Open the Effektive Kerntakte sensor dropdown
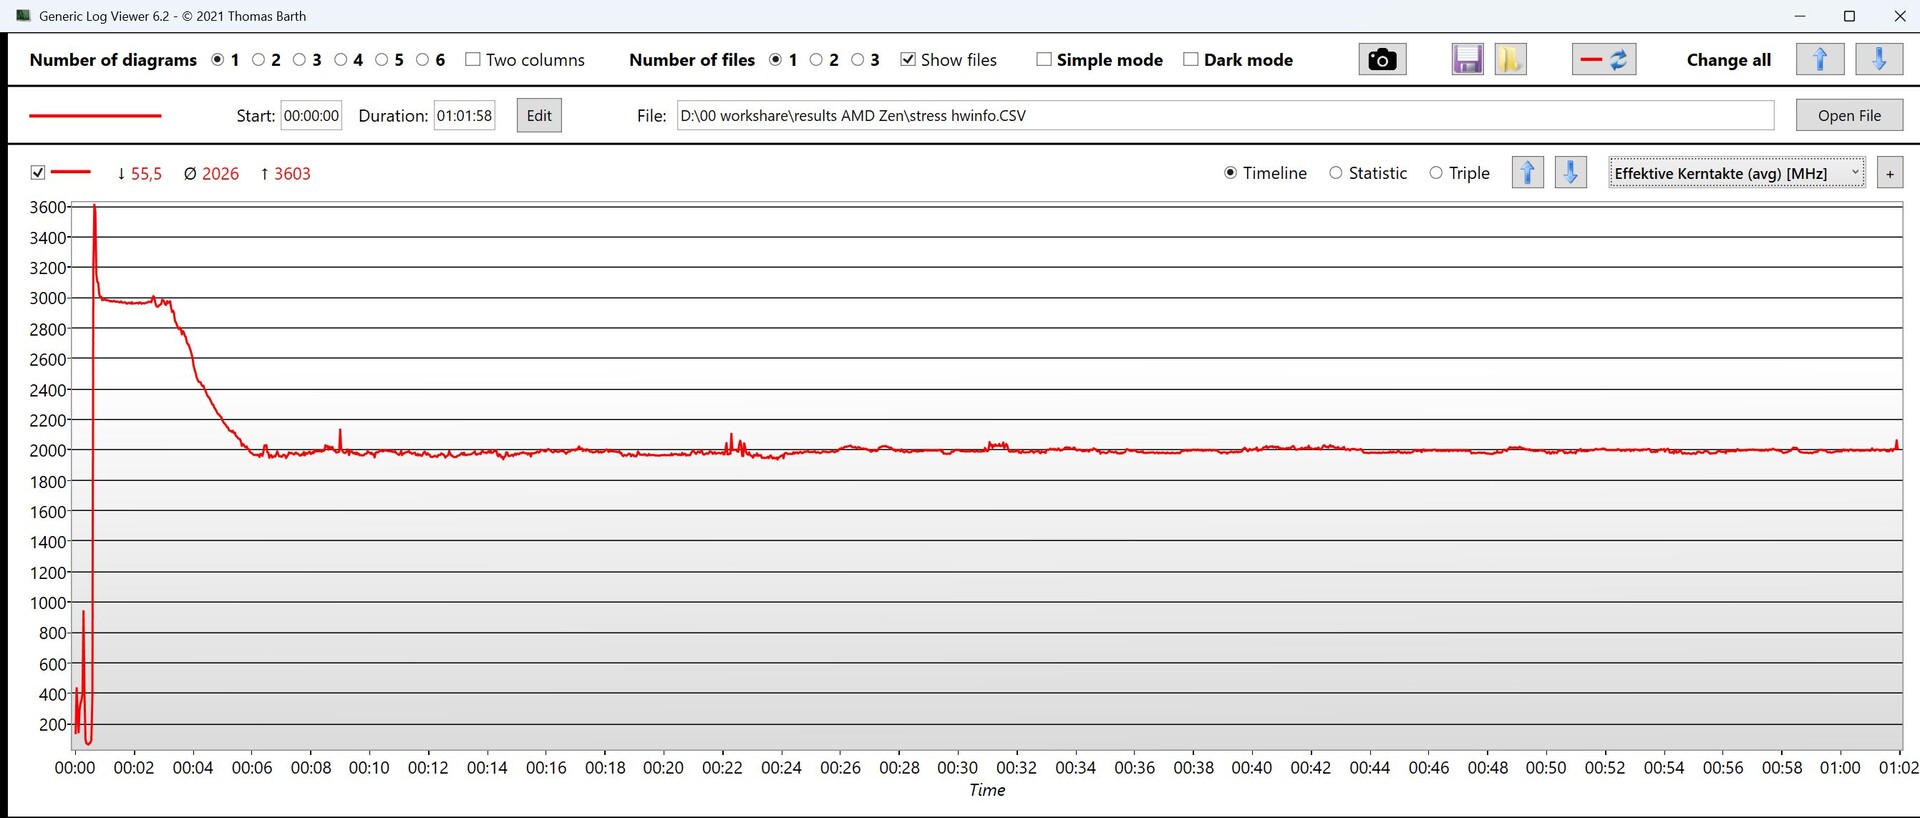Screen dimensions: 1920x818 1736,173
